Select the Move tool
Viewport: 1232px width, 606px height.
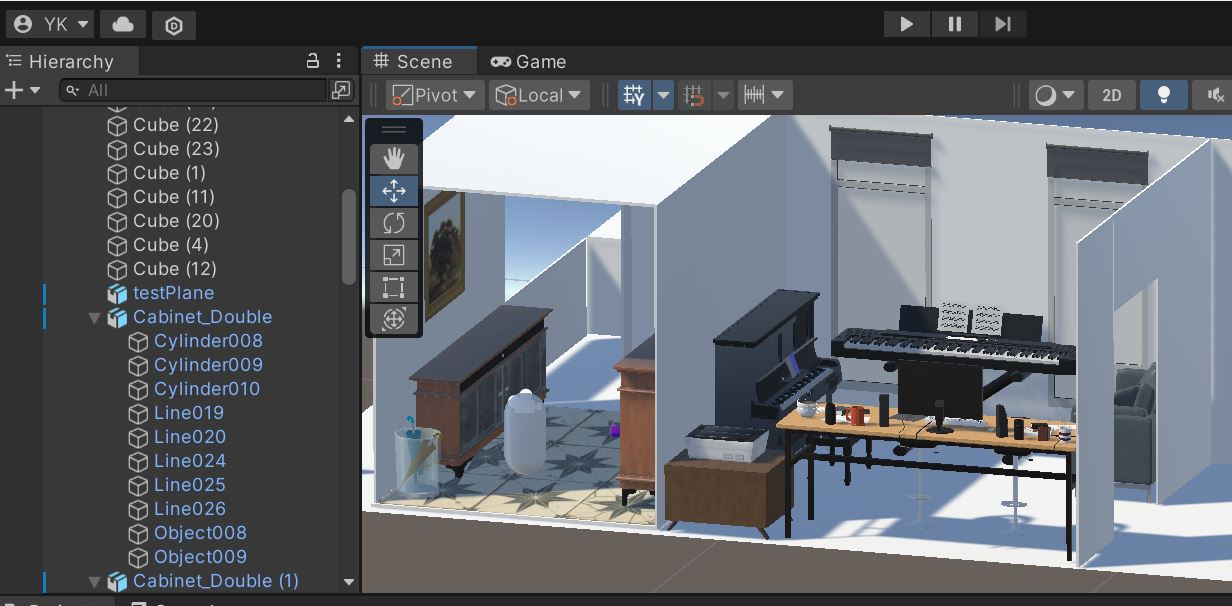click(x=393, y=190)
